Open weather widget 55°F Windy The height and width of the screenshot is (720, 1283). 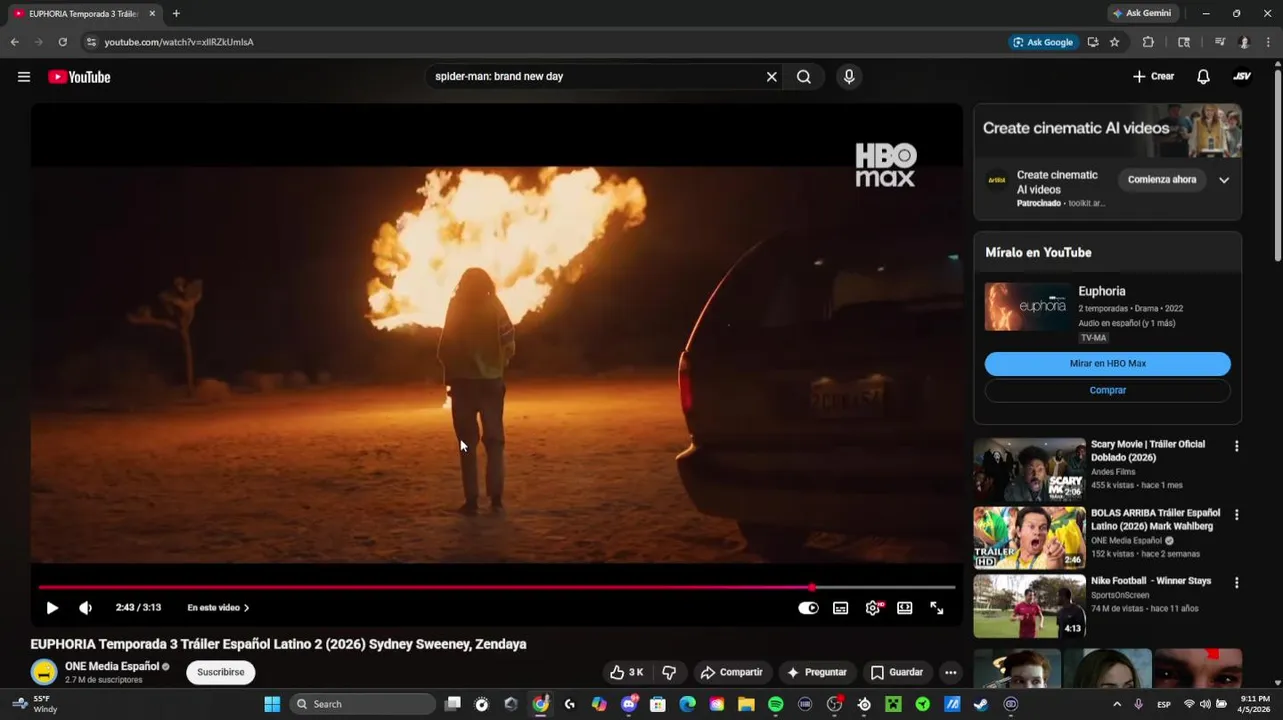[34, 704]
